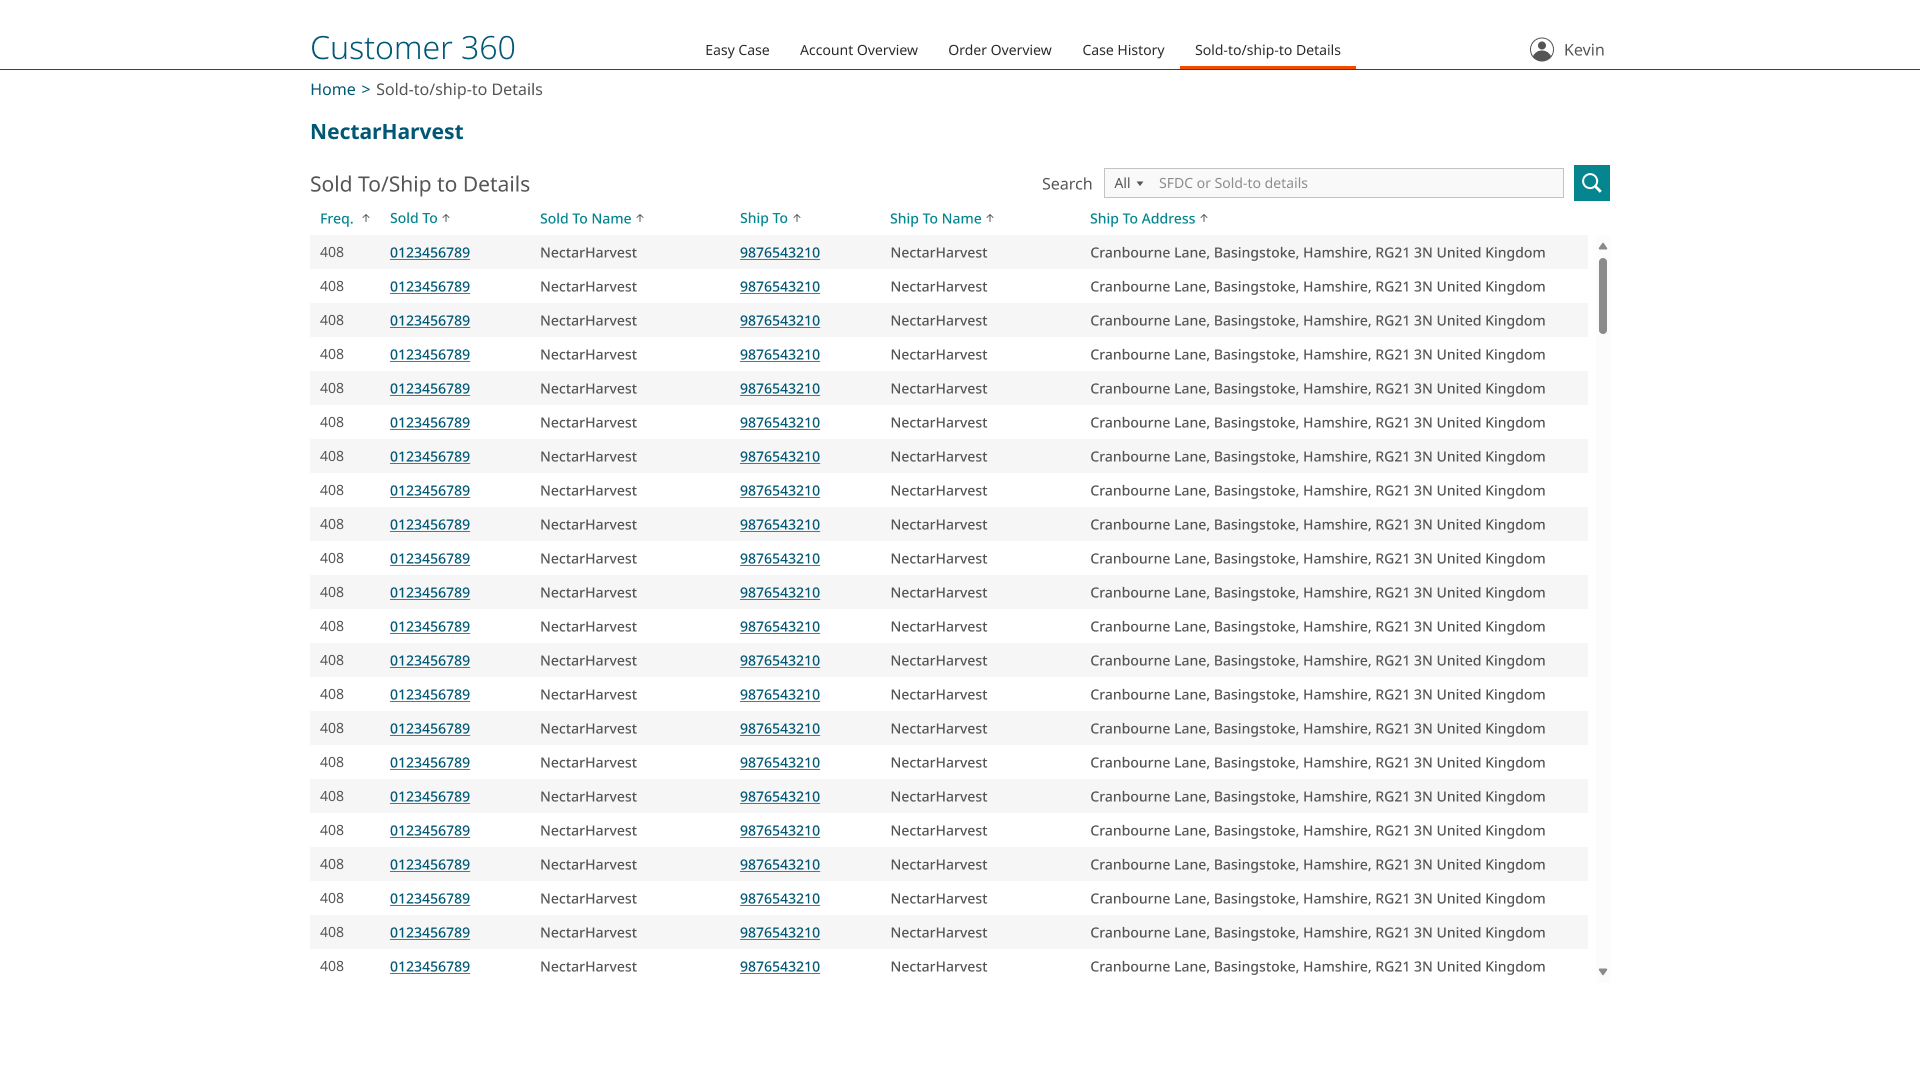
Task: Select the Case History tab
Action: click(x=1123, y=50)
